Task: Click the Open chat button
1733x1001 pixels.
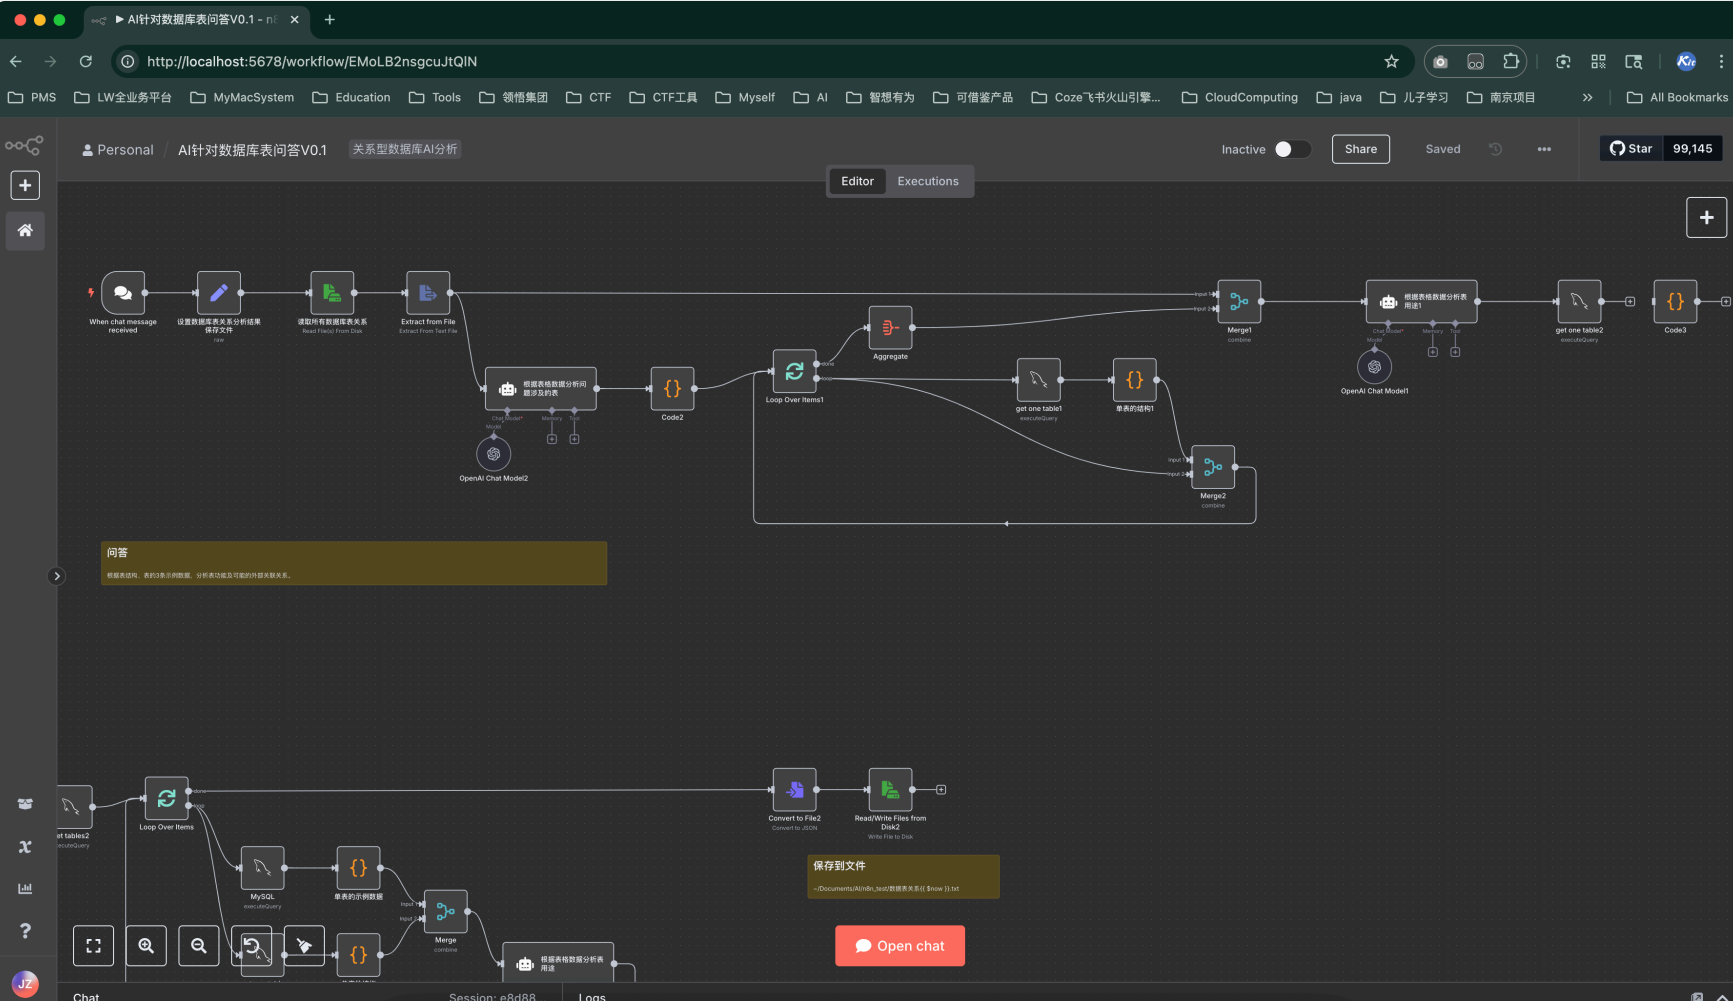Action: point(900,946)
